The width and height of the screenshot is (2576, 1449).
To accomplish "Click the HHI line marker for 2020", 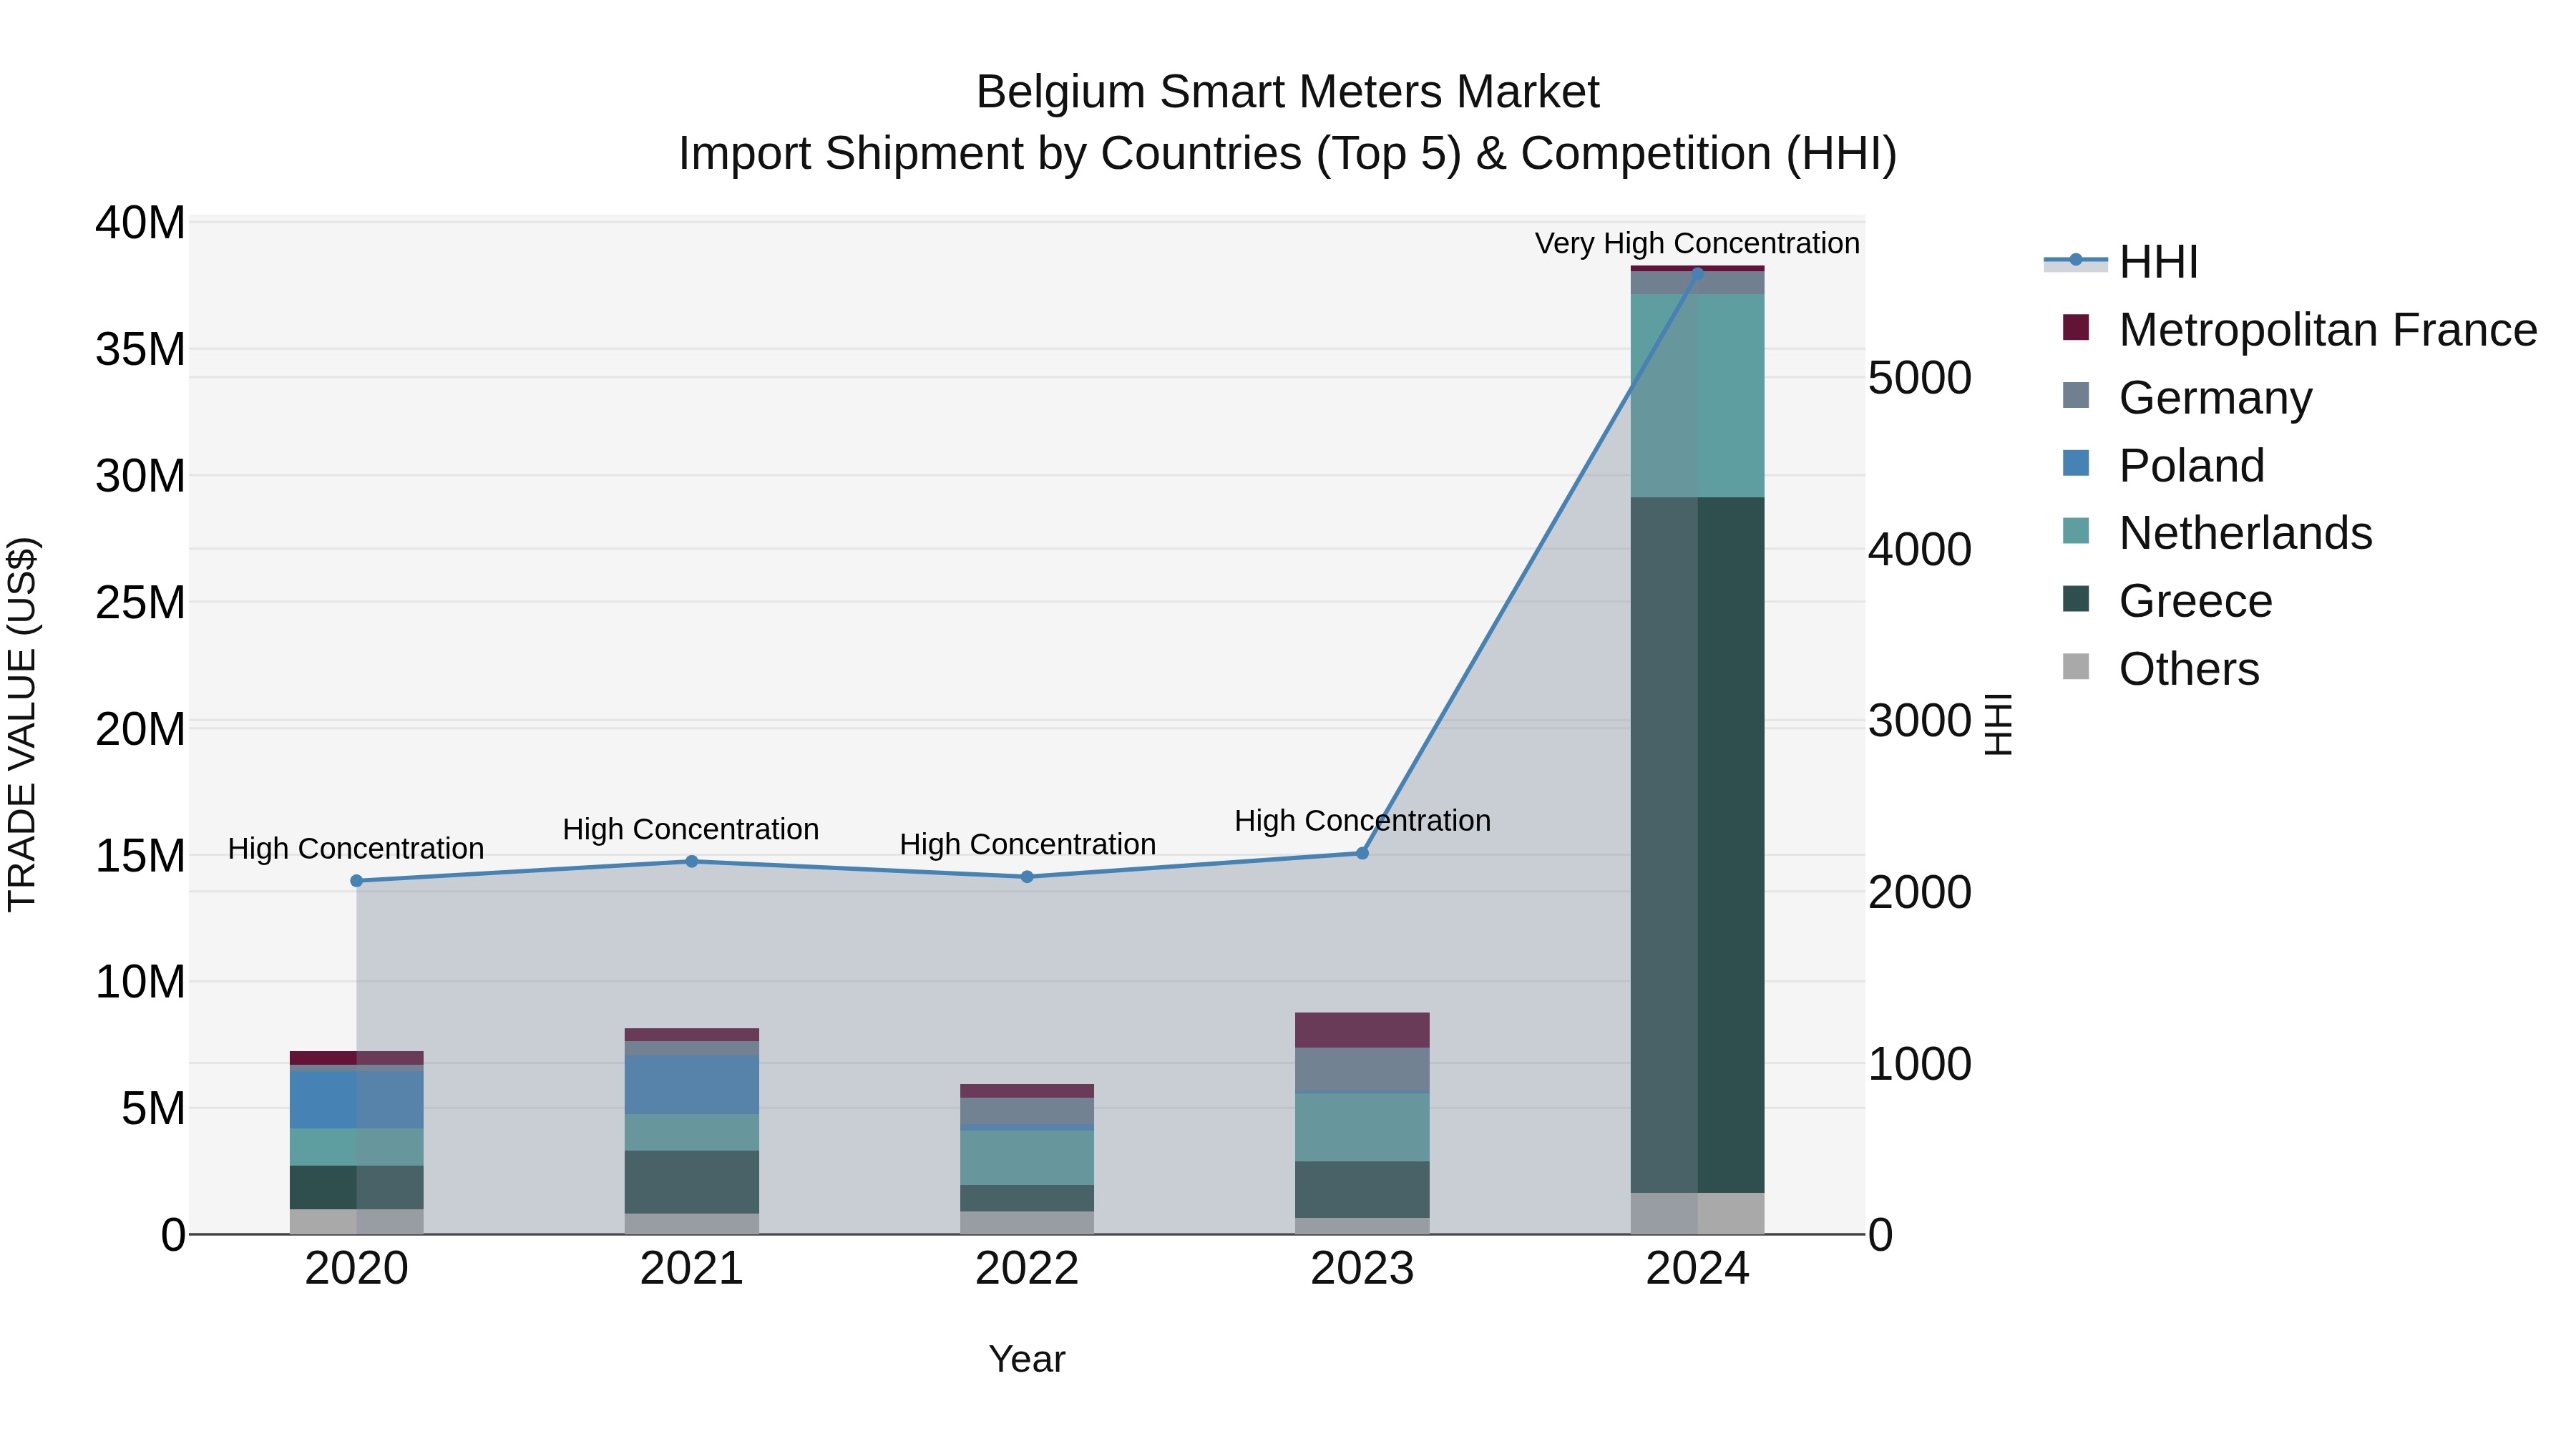I will pyautogui.click(x=357, y=881).
